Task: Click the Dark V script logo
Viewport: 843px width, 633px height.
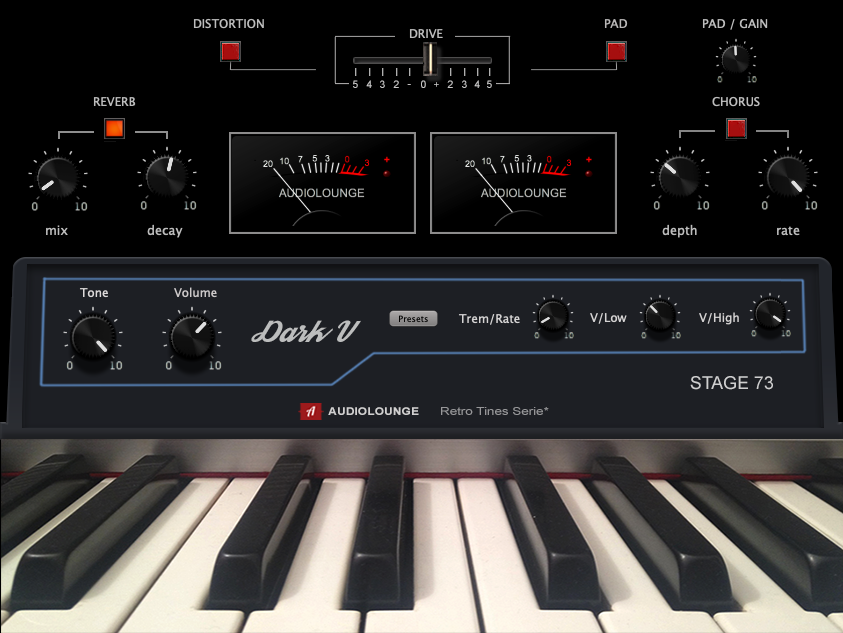Action: (x=305, y=331)
